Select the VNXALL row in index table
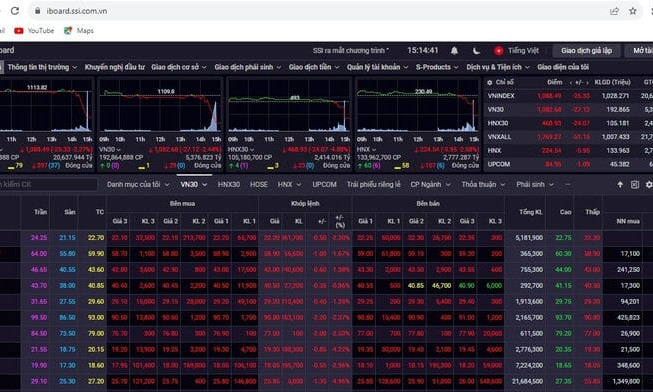The width and height of the screenshot is (653, 392). [x=568, y=137]
